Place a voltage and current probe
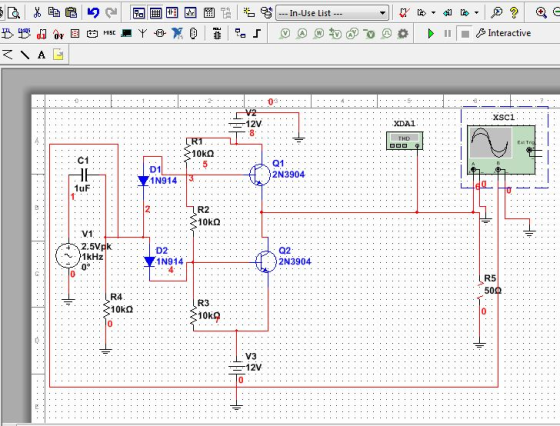Image resolution: width=560 pixels, height=426 pixels. coord(352,34)
